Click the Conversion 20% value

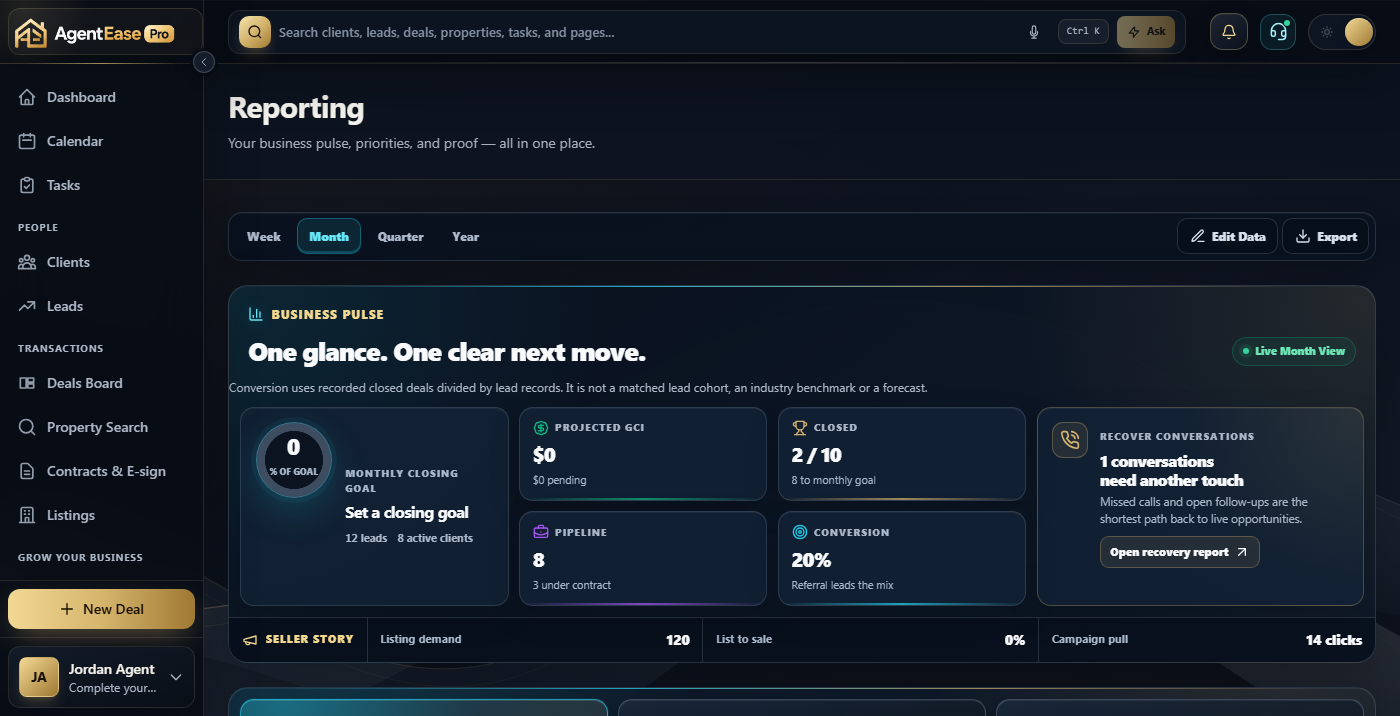812,560
